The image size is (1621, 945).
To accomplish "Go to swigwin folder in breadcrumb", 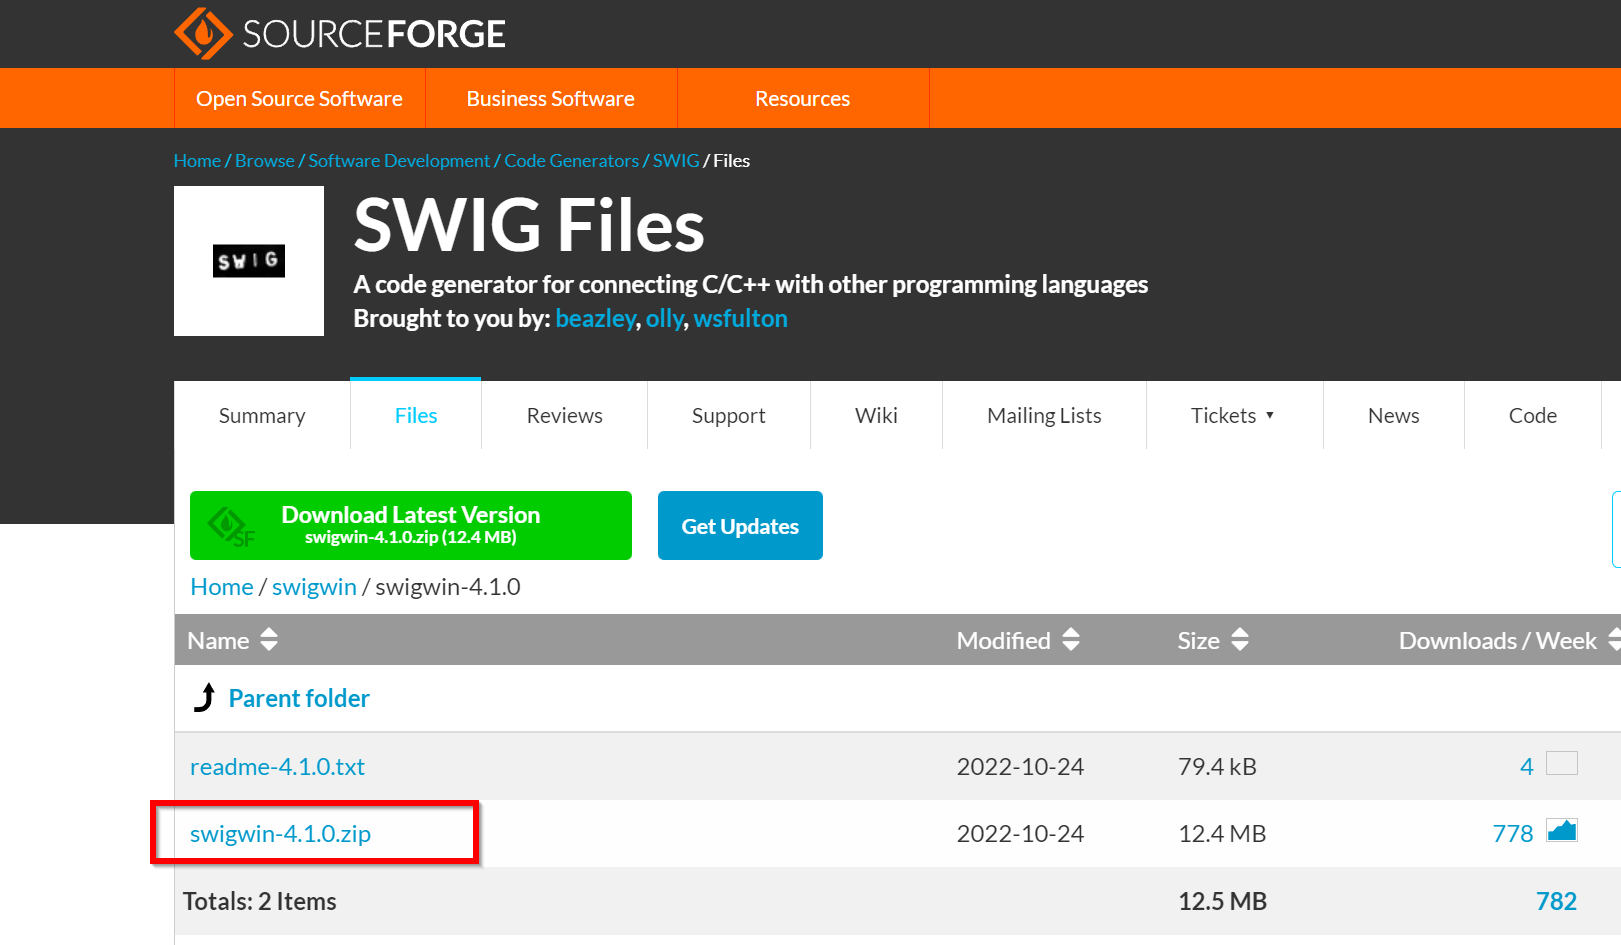I will [314, 587].
